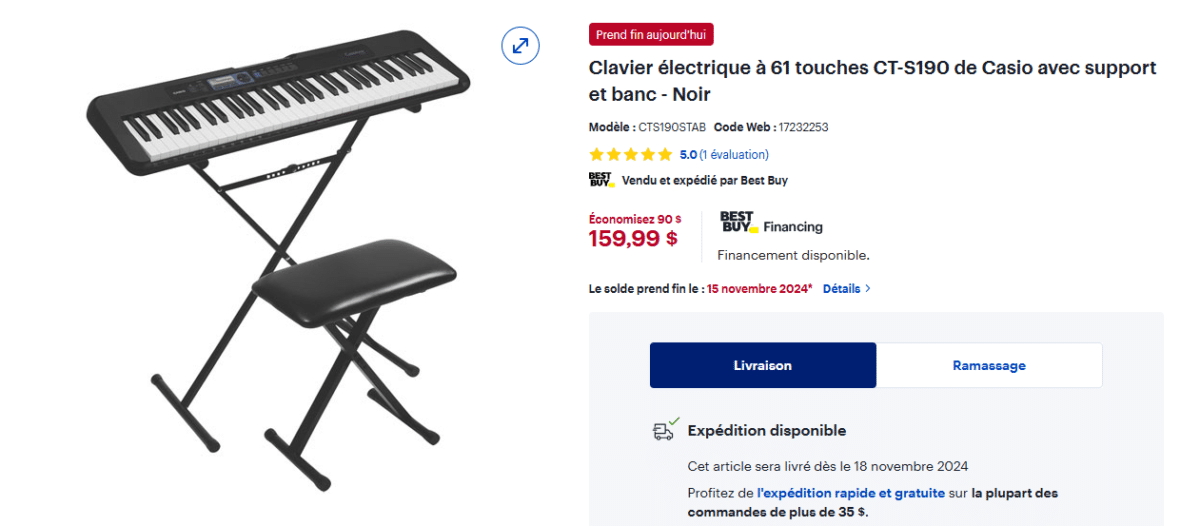Click the expand image arrows icon
This screenshot has height=526, width=1200.
coord(520,46)
